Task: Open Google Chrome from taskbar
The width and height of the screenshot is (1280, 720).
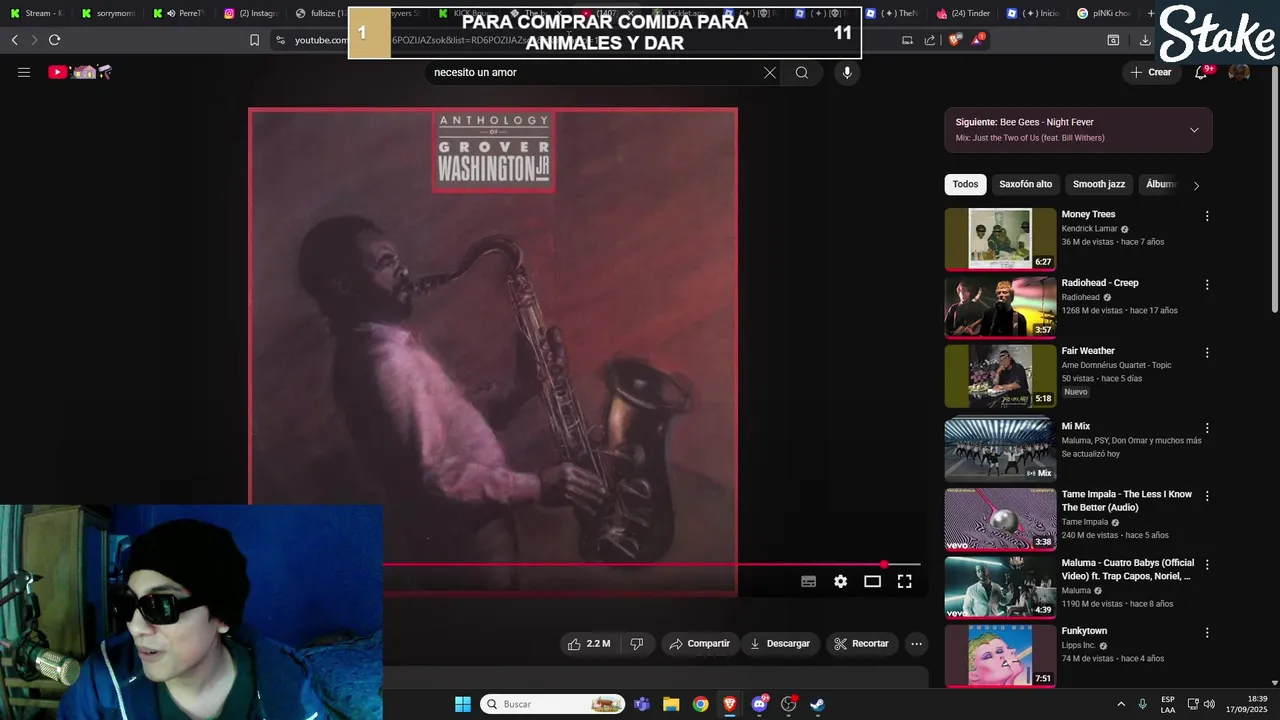Action: pyautogui.click(x=700, y=704)
